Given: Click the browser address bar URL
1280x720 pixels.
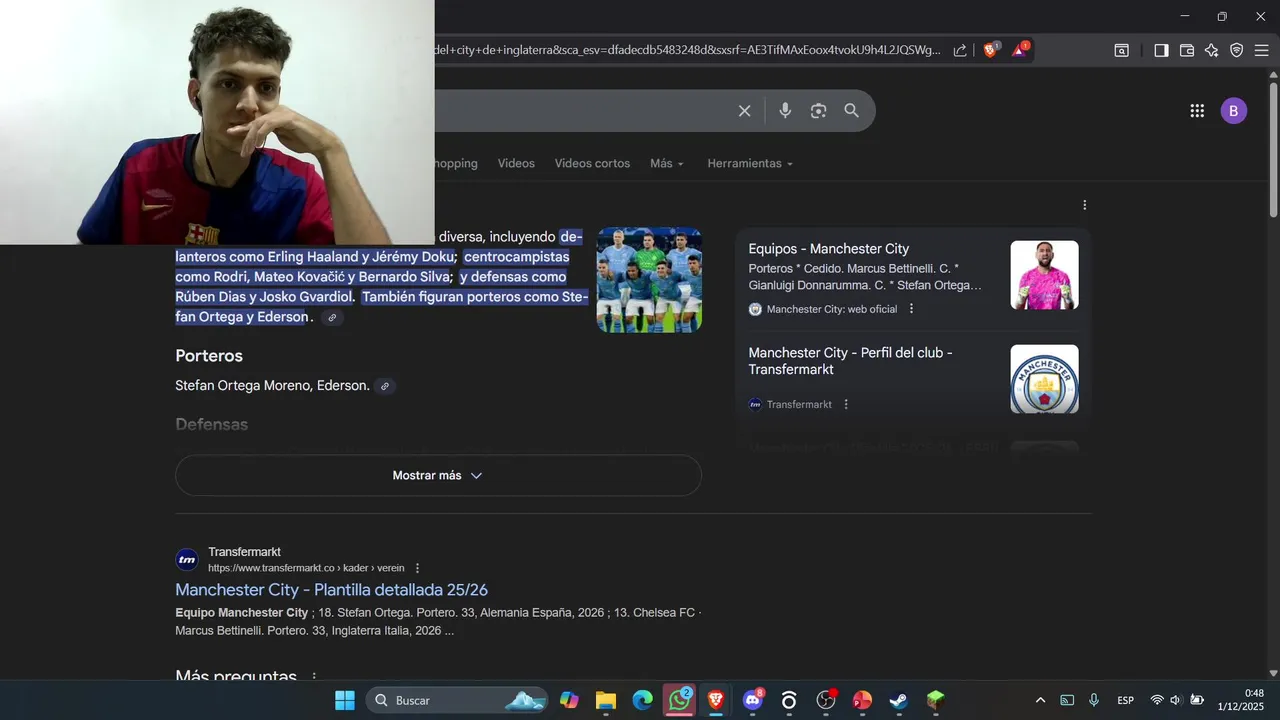Looking at the screenshot, I should click(x=689, y=50).
